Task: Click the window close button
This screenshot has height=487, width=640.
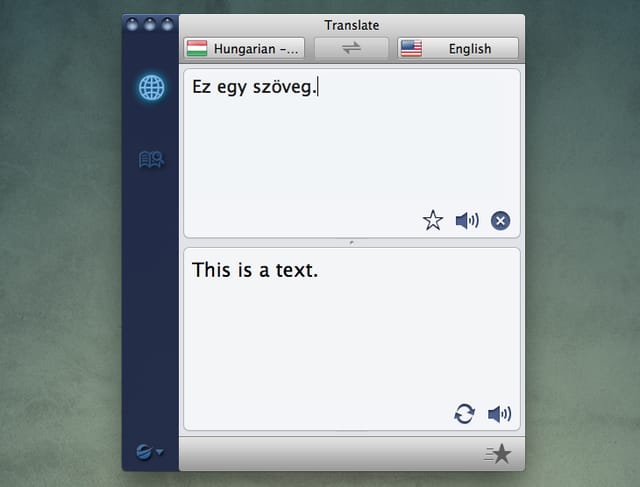Action: 132,24
